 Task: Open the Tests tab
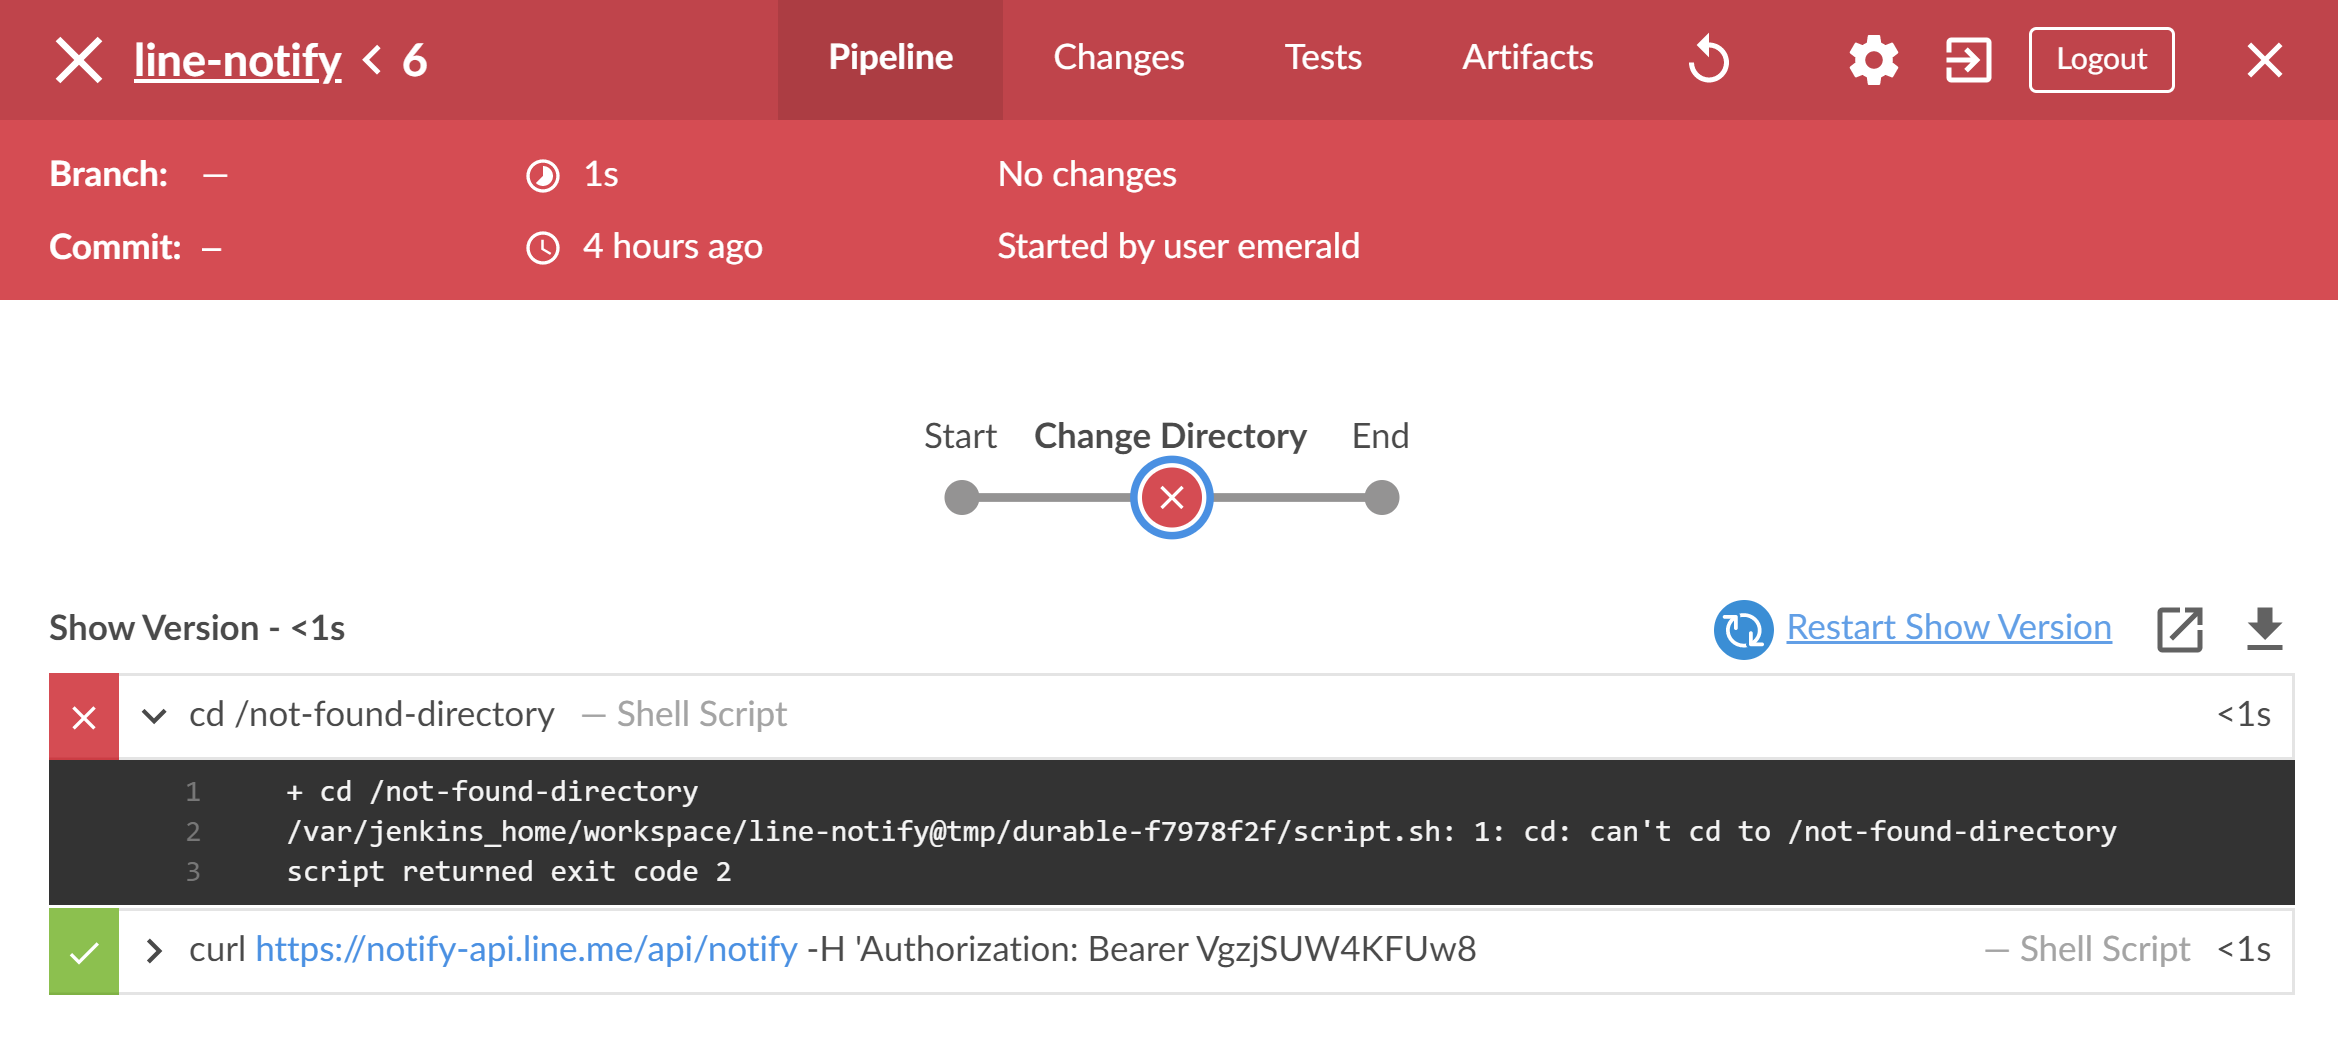(x=1322, y=58)
